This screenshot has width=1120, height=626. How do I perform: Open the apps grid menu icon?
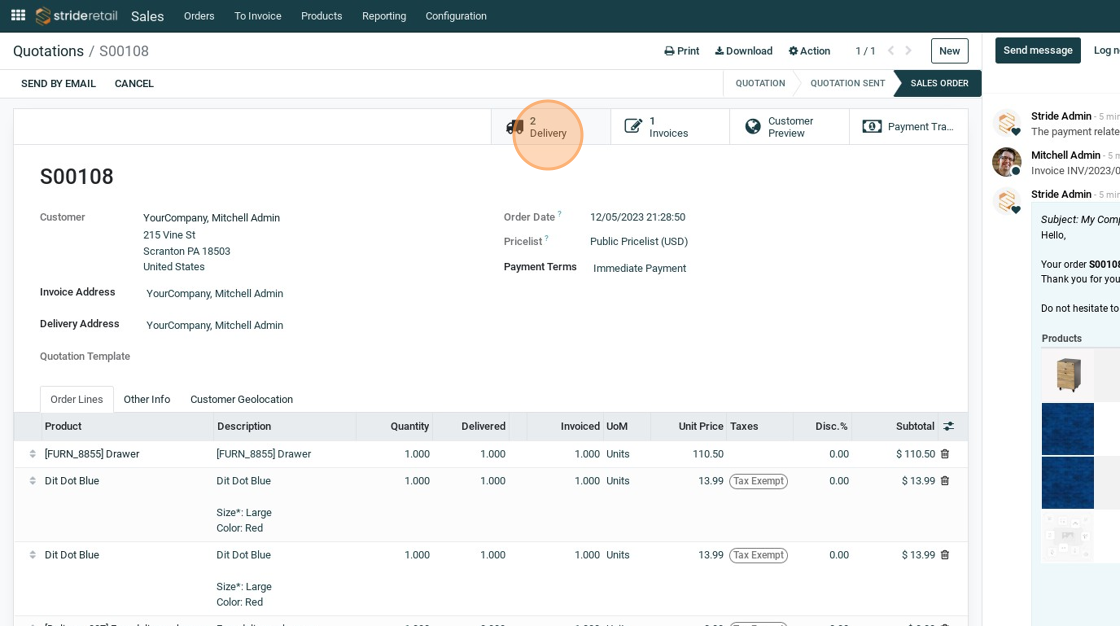18,15
